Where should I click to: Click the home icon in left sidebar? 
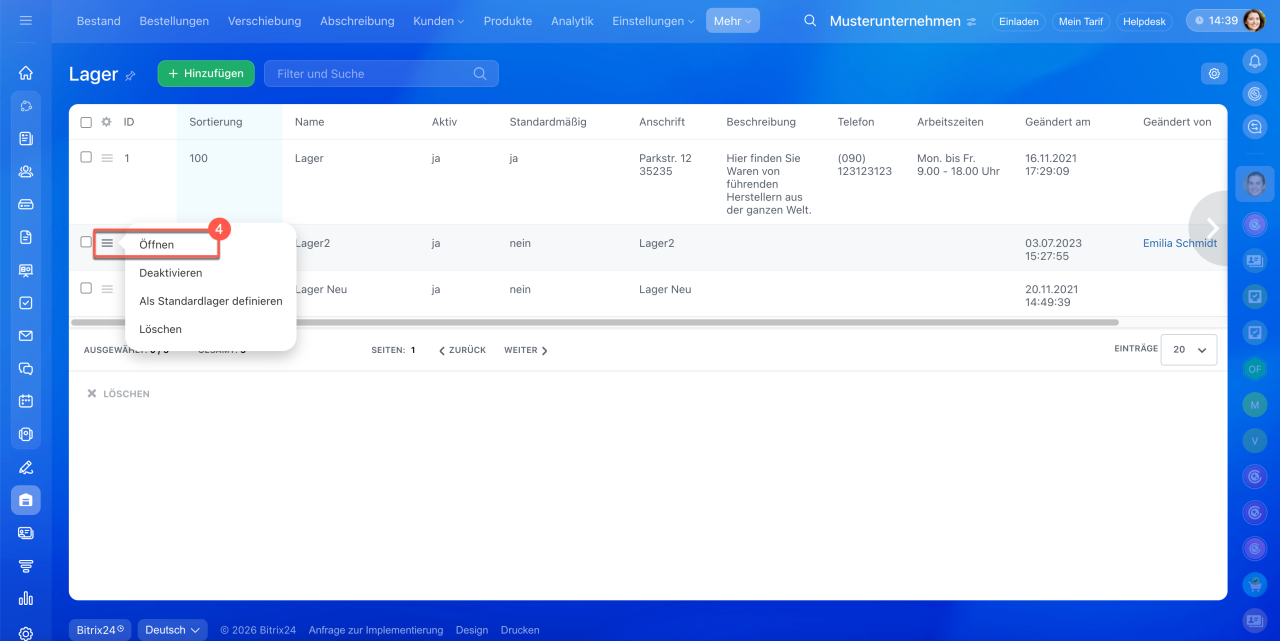click(x=26, y=73)
